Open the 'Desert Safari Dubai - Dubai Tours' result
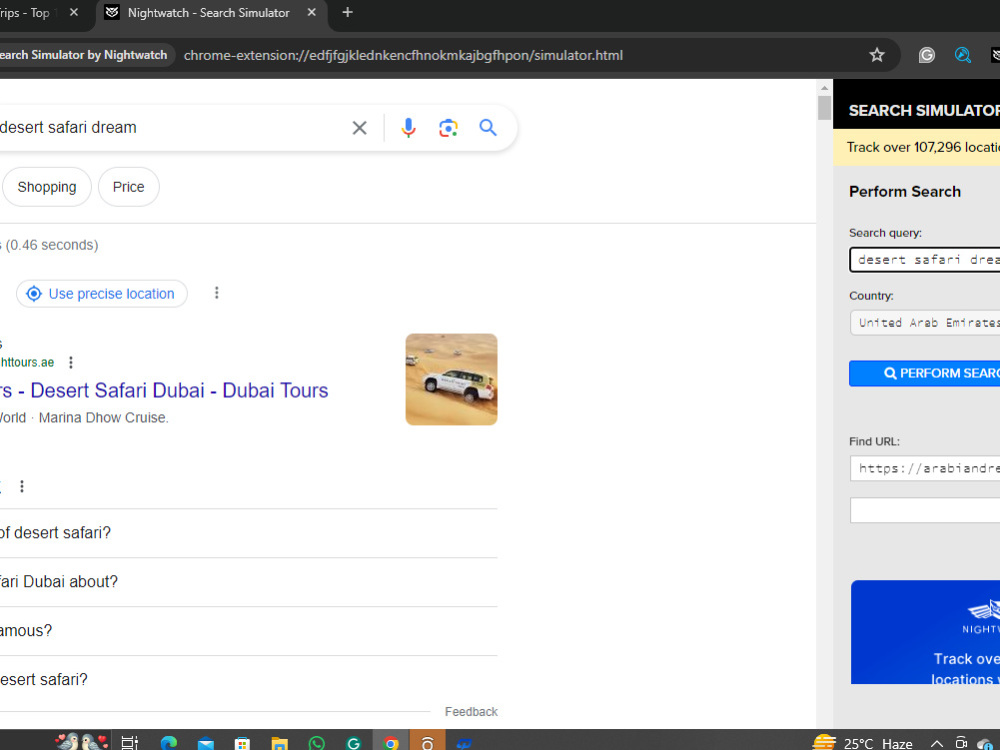Image resolution: width=1000 pixels, height=750 pixels. click(164, 390)
